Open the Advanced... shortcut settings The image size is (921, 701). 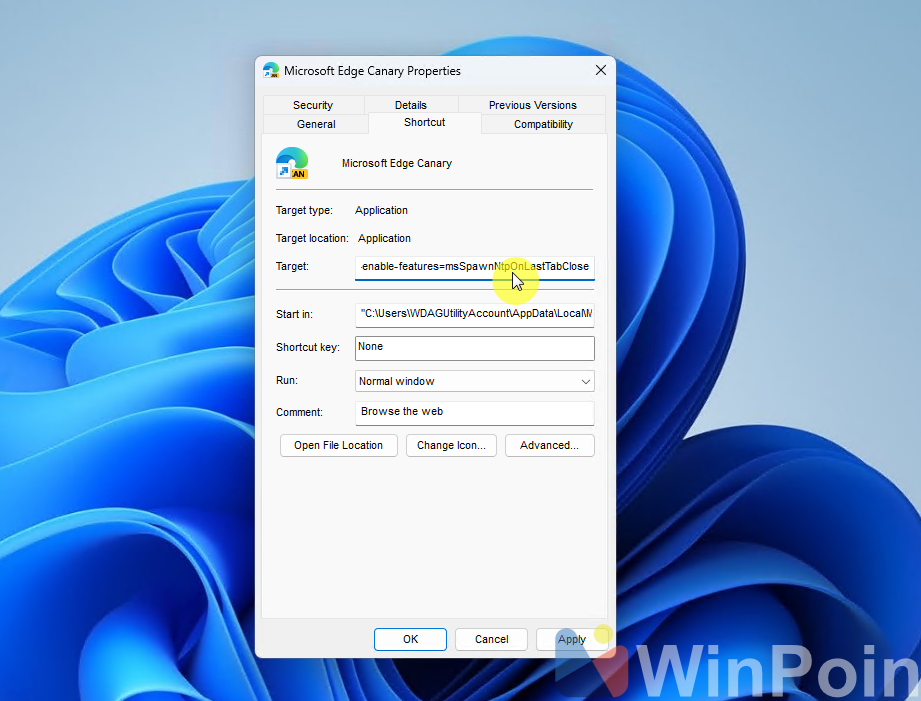549,446
